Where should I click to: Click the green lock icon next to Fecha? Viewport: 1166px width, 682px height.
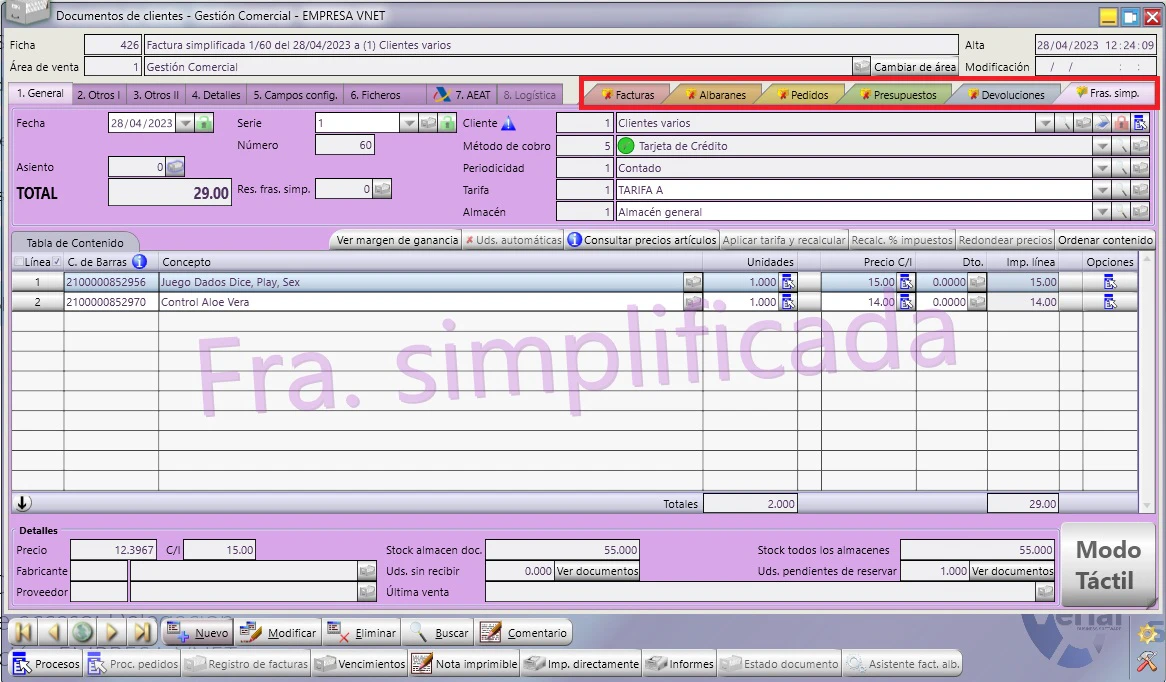pyautogui.click(x=204, y=123)
